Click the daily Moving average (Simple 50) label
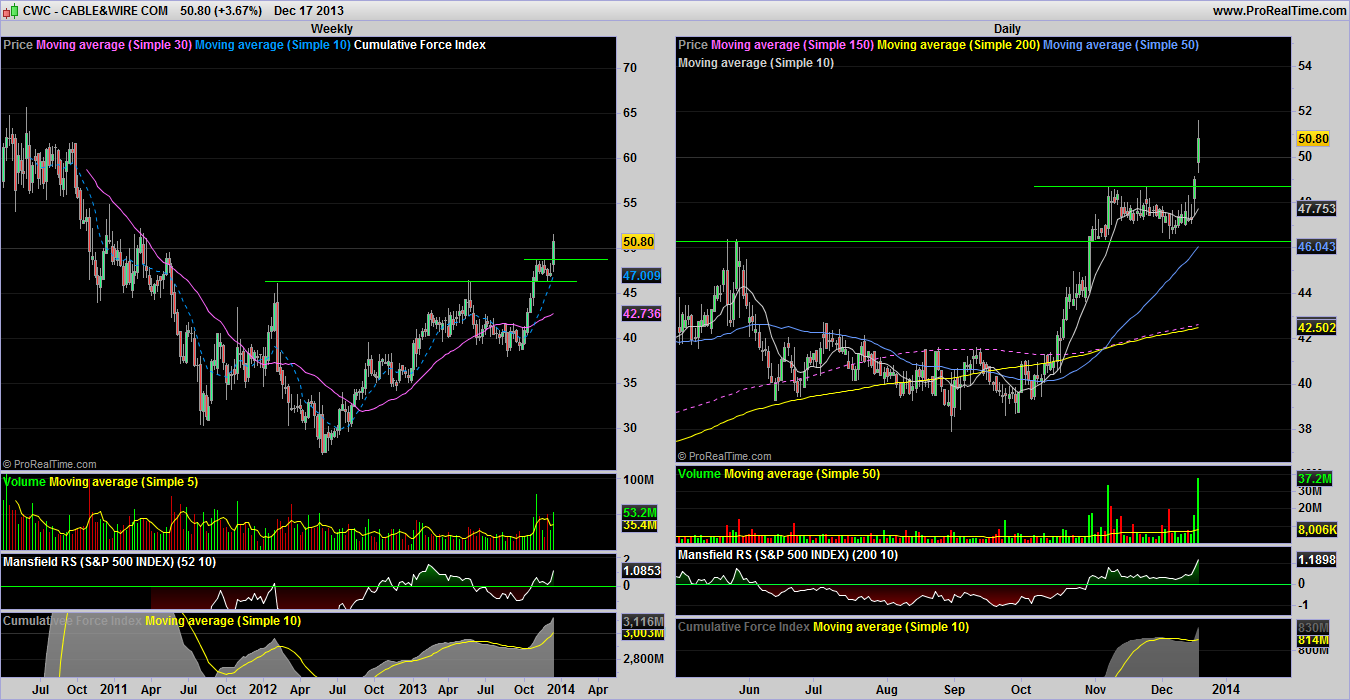 tap(1120, 45)
